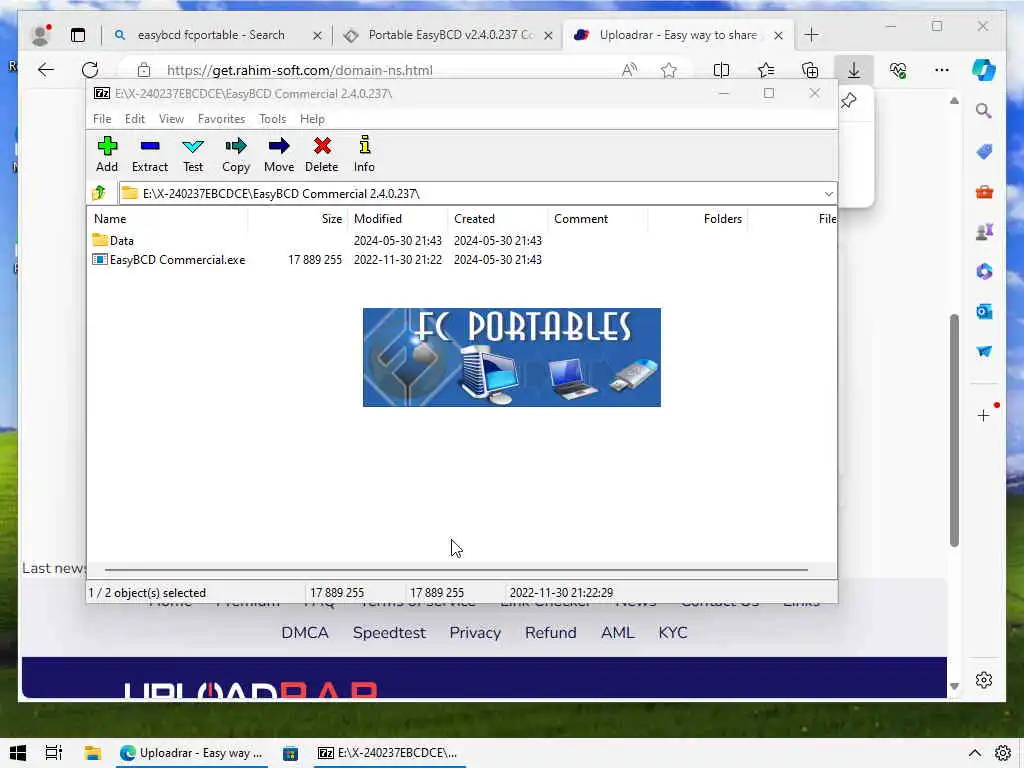Toggle Edge split screen icon

pos(721,70)
